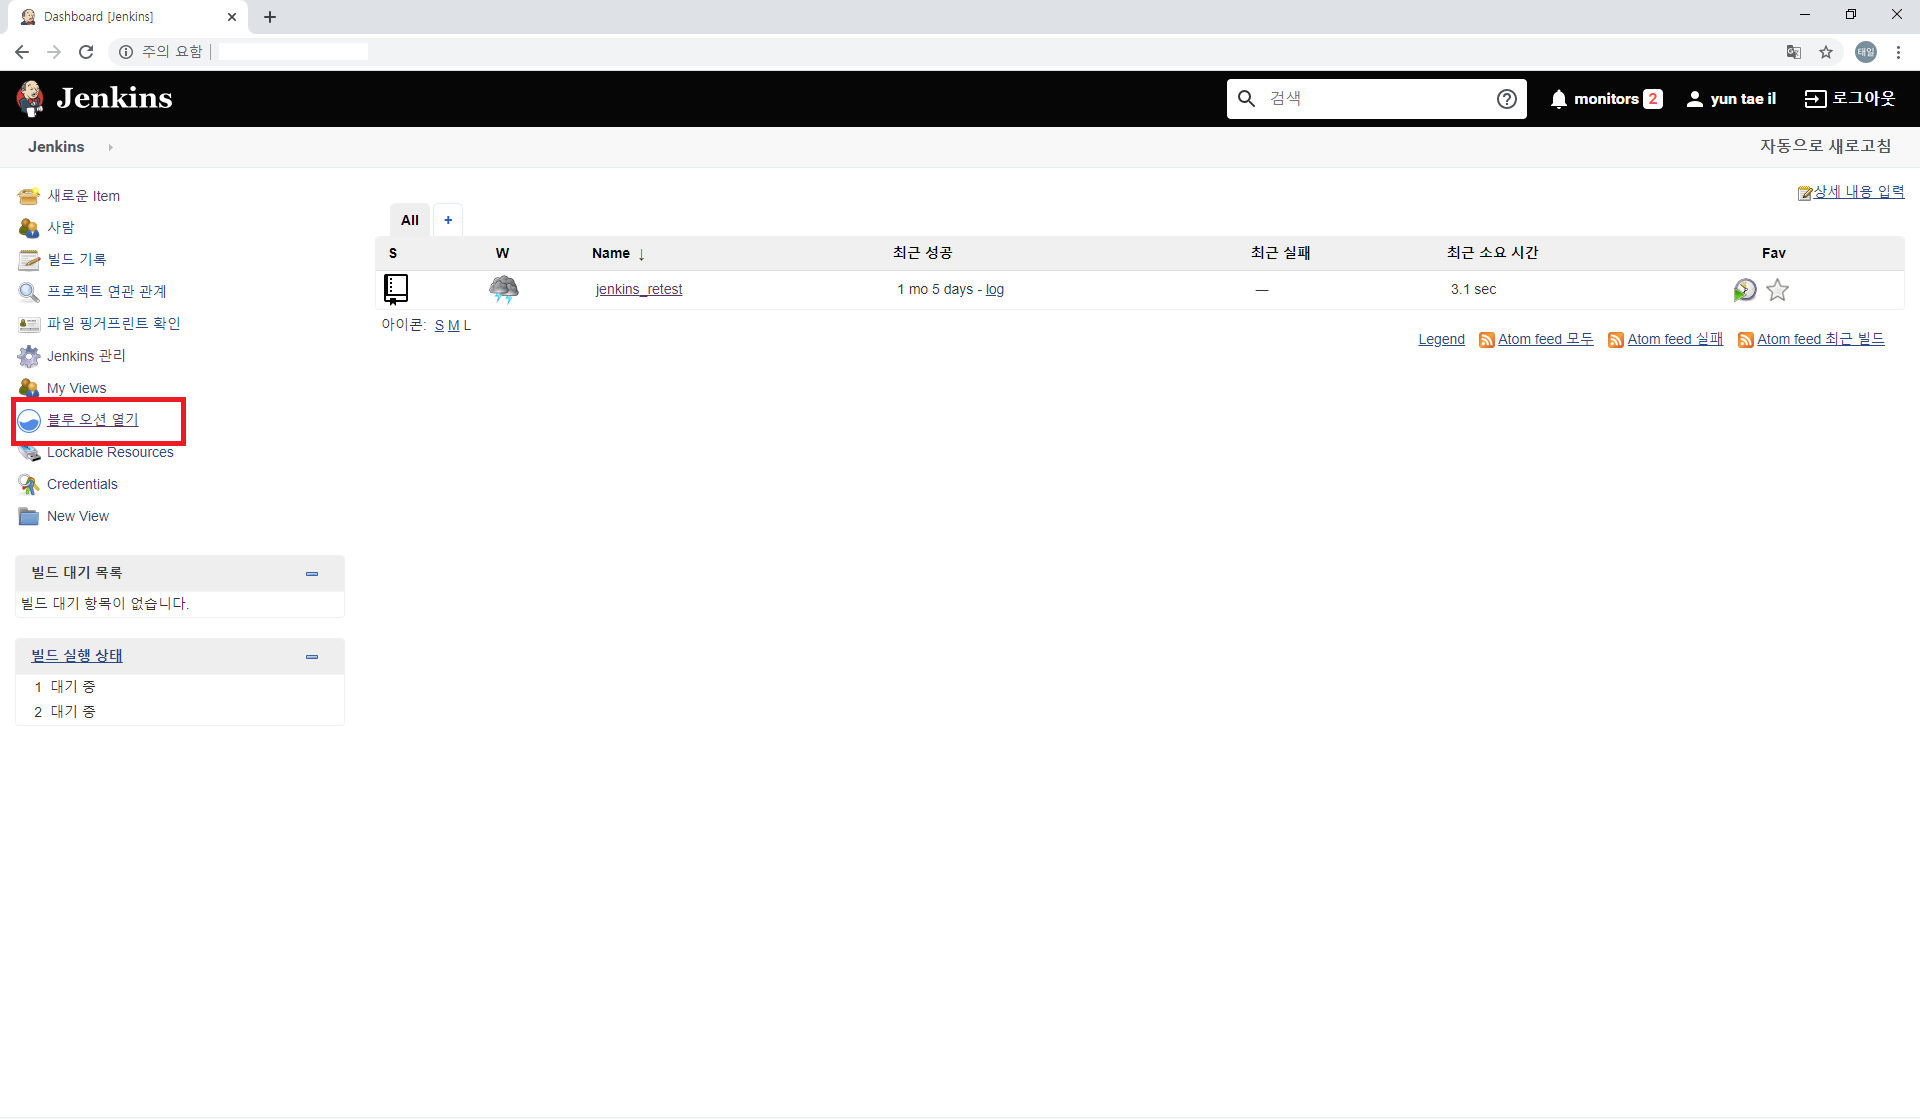The height and width of the screenshot is (1119, 1920).
Task: Click the 사람 people icon
Action: point(29,228)
